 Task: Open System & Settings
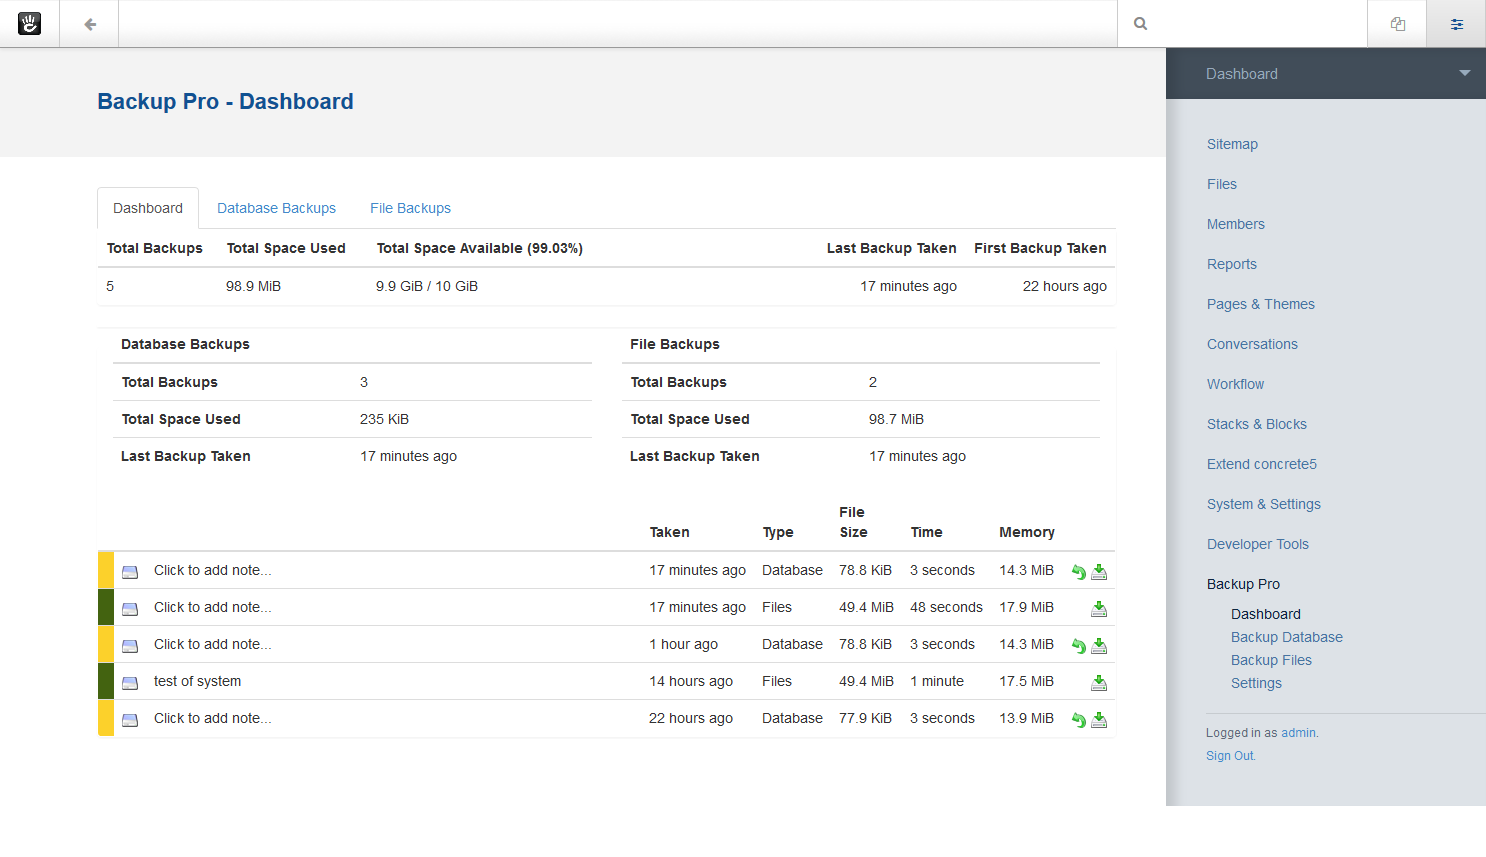point(1264,504)
